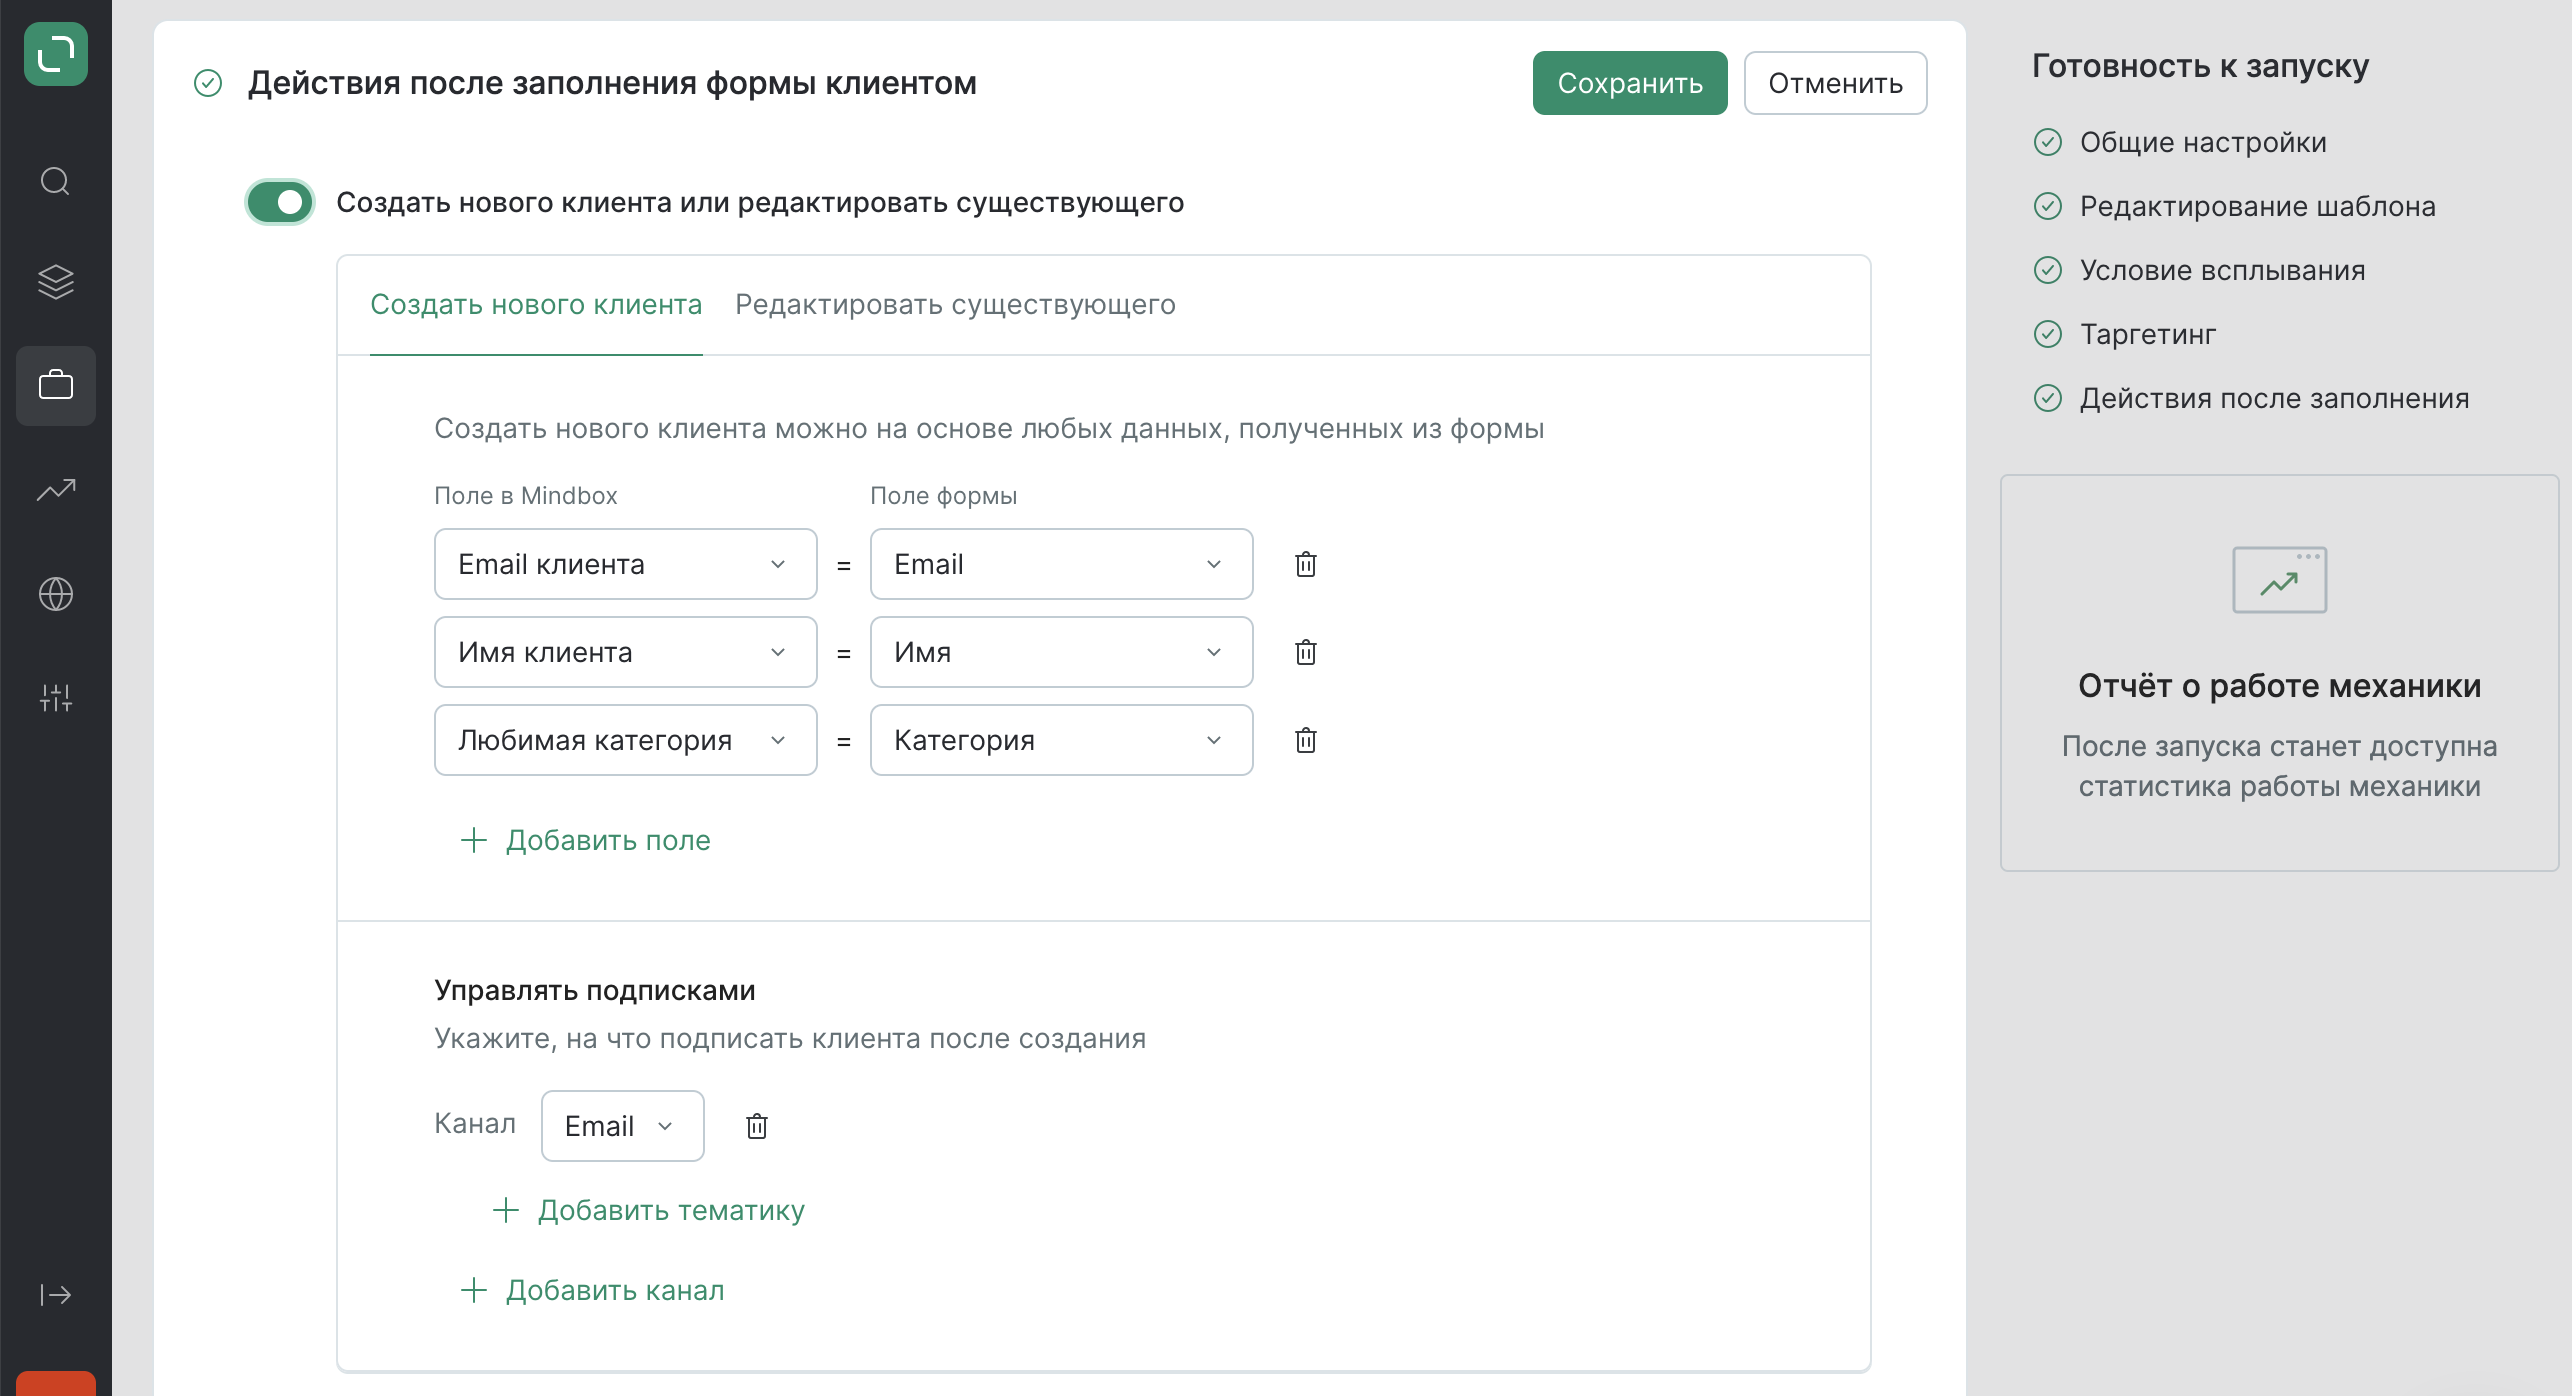This screenshot has width=2572, height=1396.
Task: Open the Mindbox logo home icon
Action: coord(56,54)
